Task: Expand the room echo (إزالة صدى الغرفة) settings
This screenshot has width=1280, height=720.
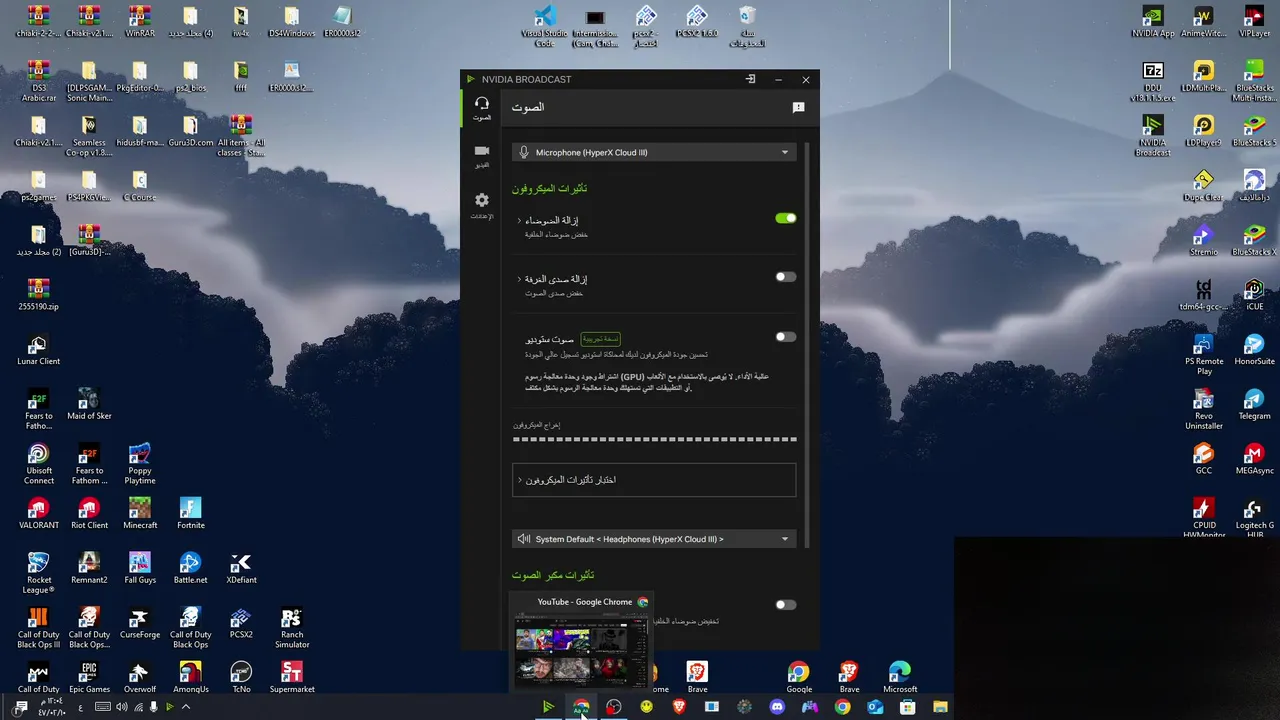Action: [520, 279]
